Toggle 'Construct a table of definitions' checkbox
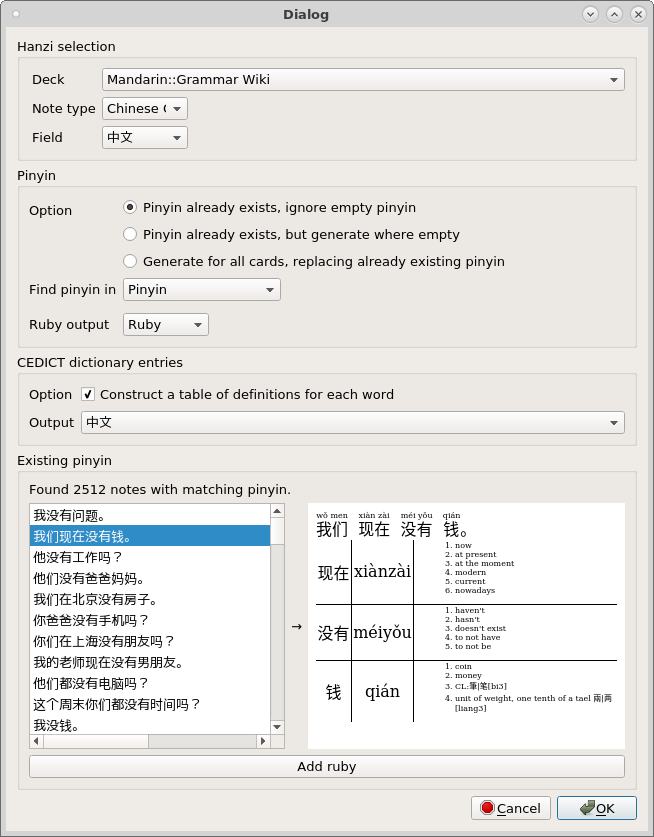Screen dimensions: 654x837 tap(88, 395)
